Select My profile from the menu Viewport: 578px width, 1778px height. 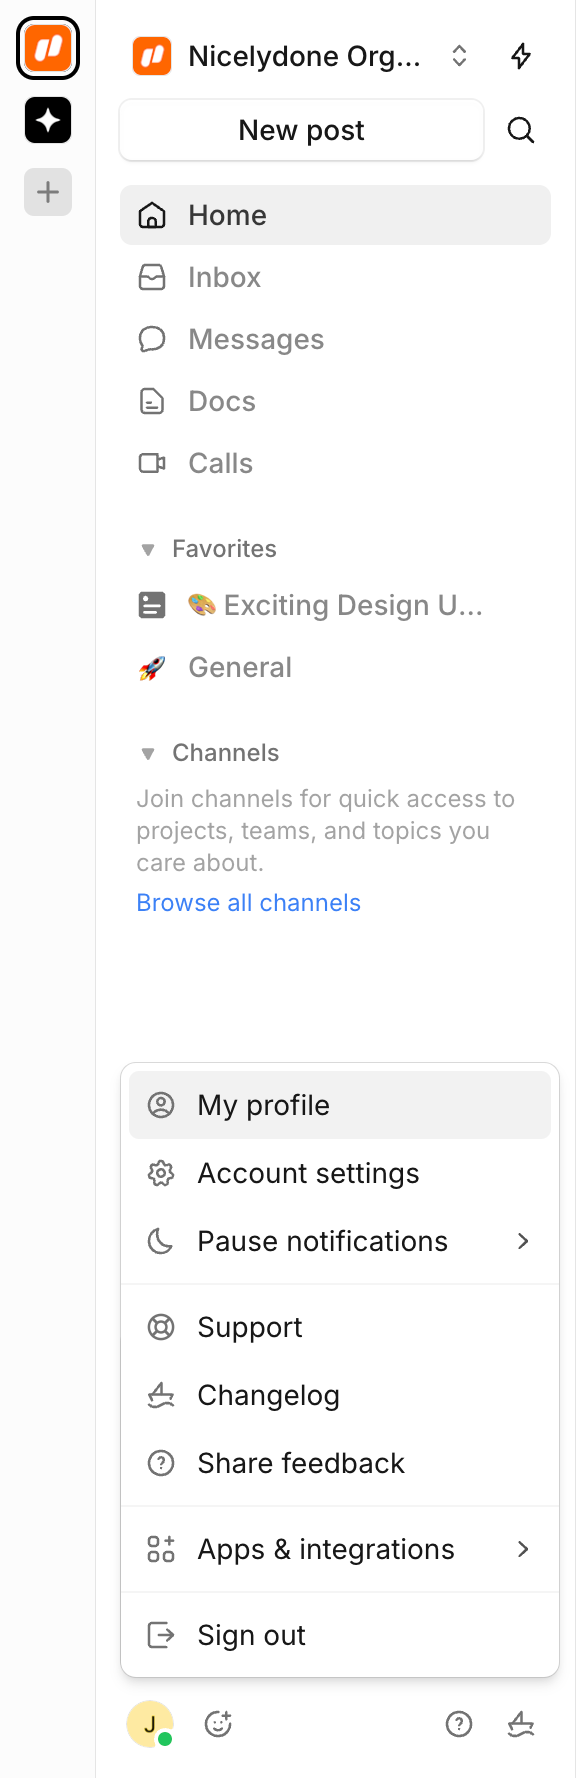263,1105
